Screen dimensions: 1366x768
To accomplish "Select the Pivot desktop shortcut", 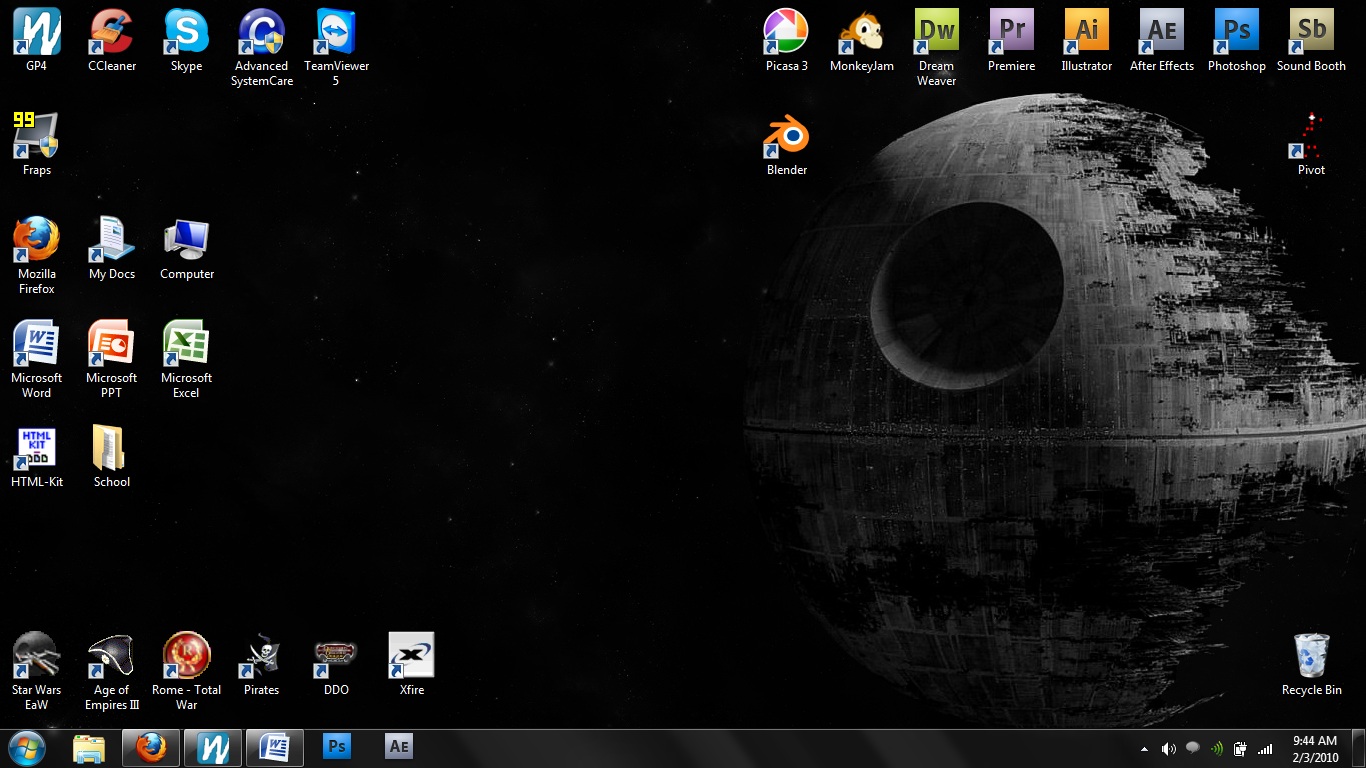I will 1312,145.
